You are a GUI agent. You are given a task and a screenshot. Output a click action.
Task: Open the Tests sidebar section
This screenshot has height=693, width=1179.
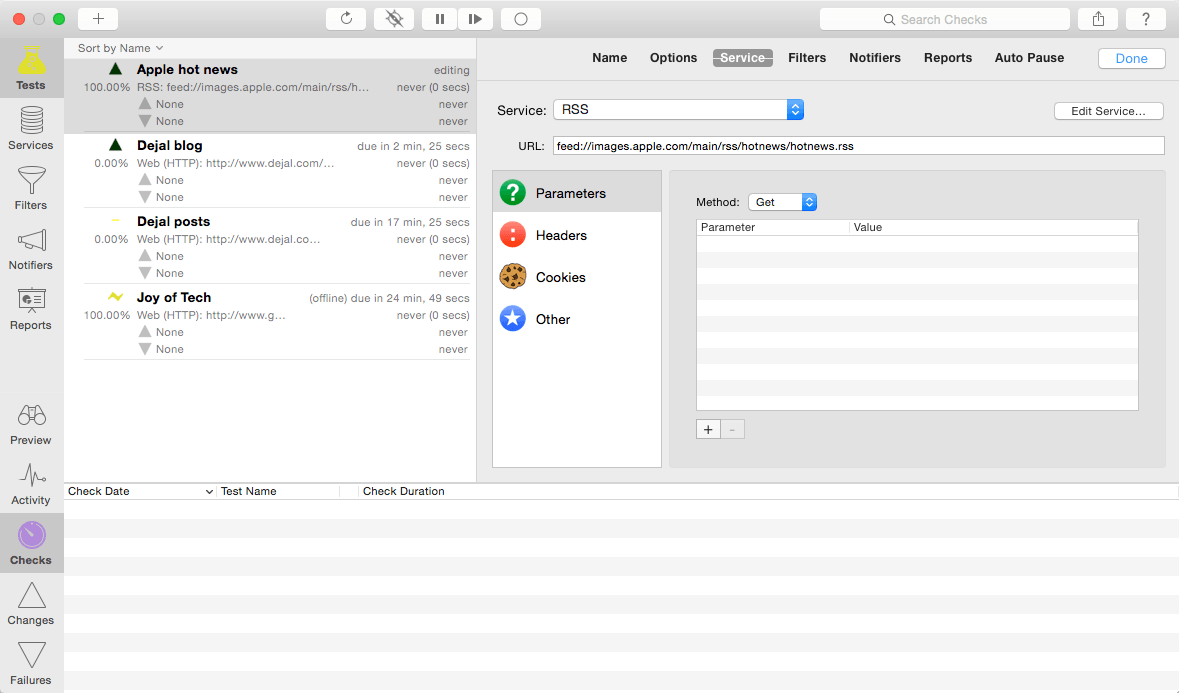[31, 68]
